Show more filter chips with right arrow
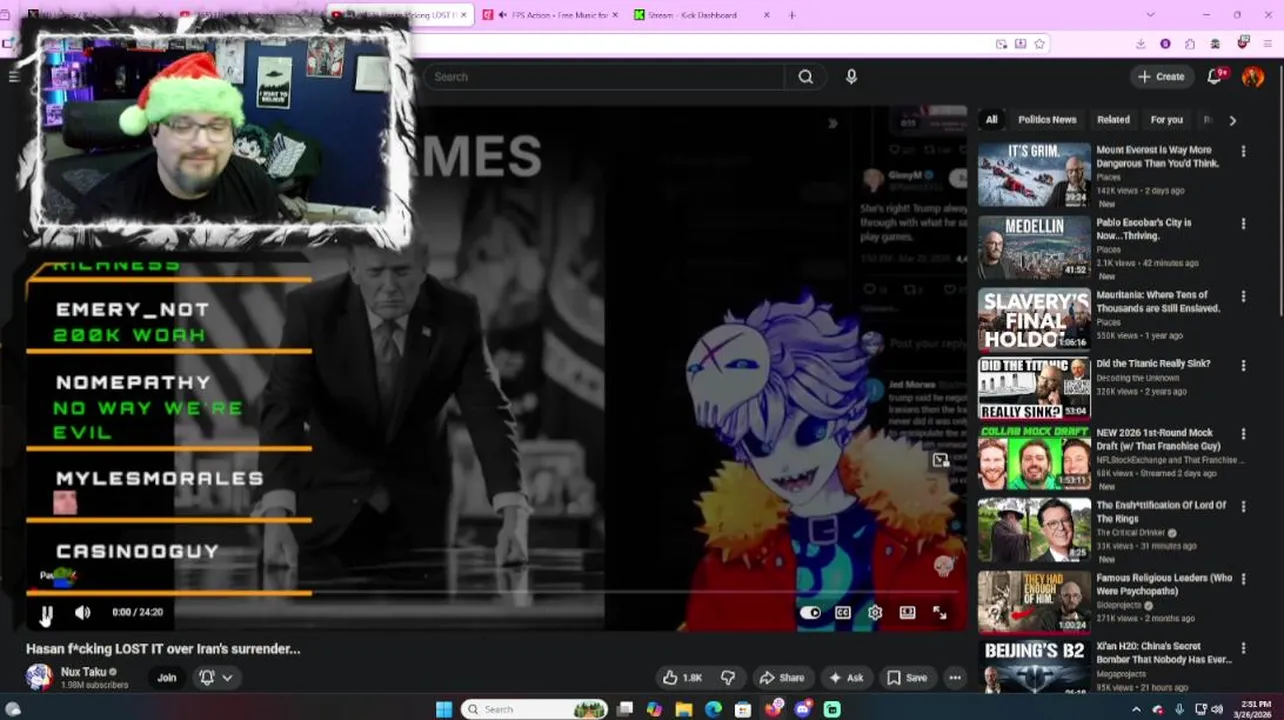 pos(1232,120)
